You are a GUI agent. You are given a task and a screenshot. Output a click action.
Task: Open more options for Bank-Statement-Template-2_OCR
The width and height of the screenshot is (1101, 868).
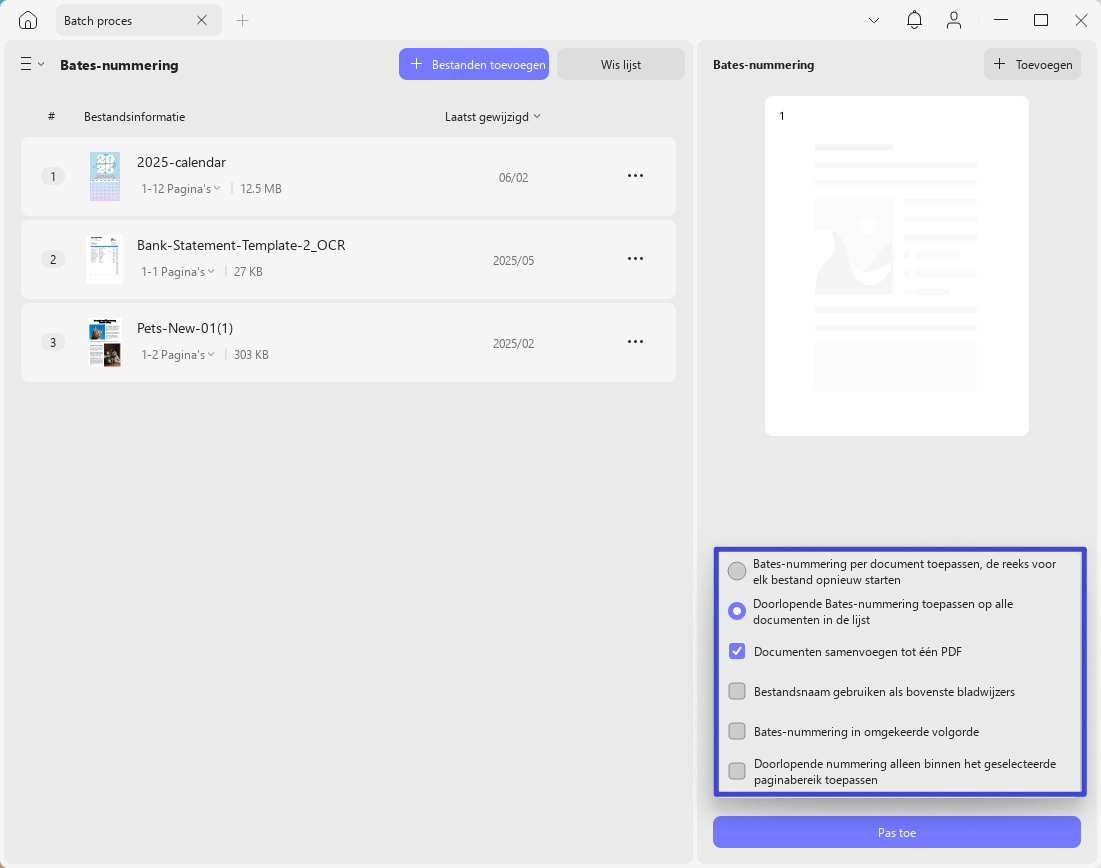click(x=635, y=258)
